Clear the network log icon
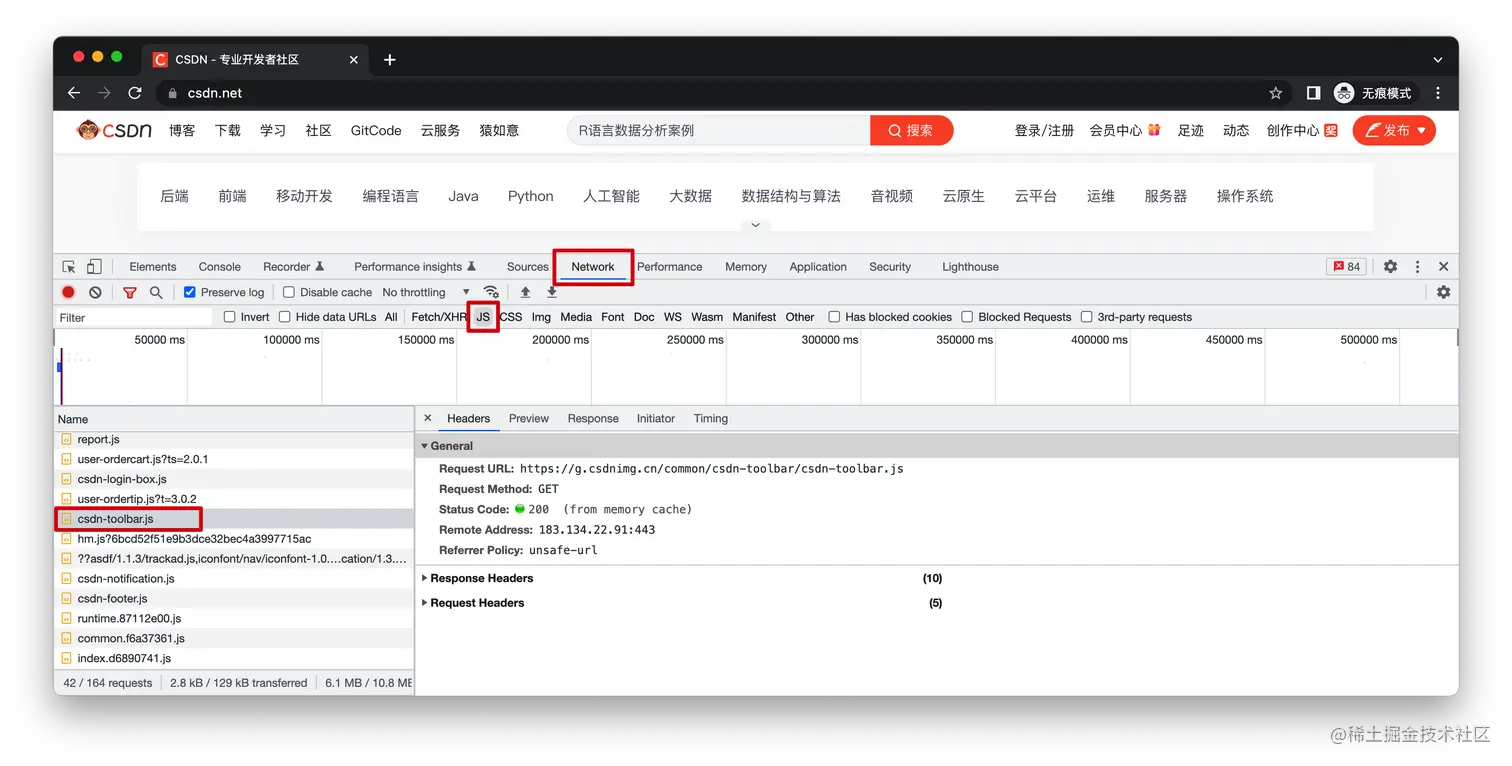 (x=95, y=292)
